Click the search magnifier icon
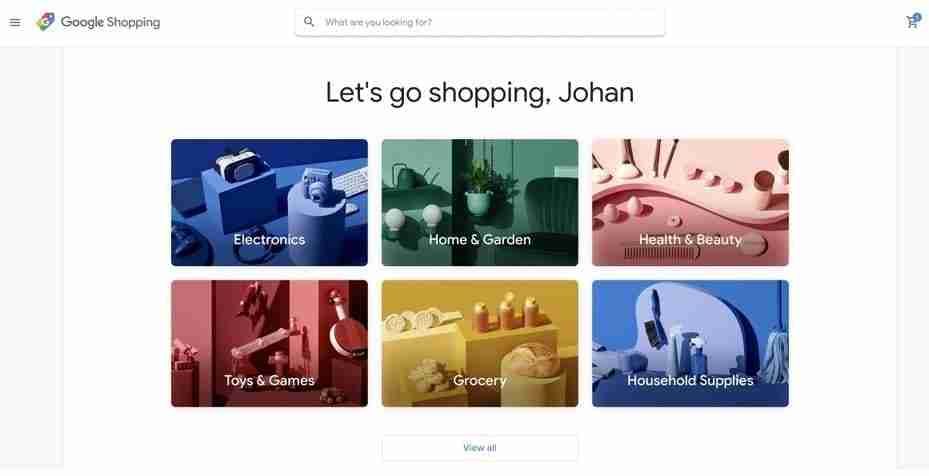Viewport: 929px width, 476px height. [309, 22]
